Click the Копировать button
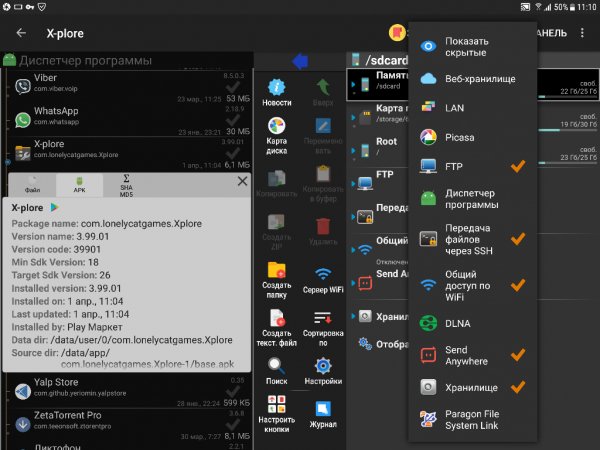The width and height of the screenshot is (600, 450). pyautogui.click(x=277, y=183)
